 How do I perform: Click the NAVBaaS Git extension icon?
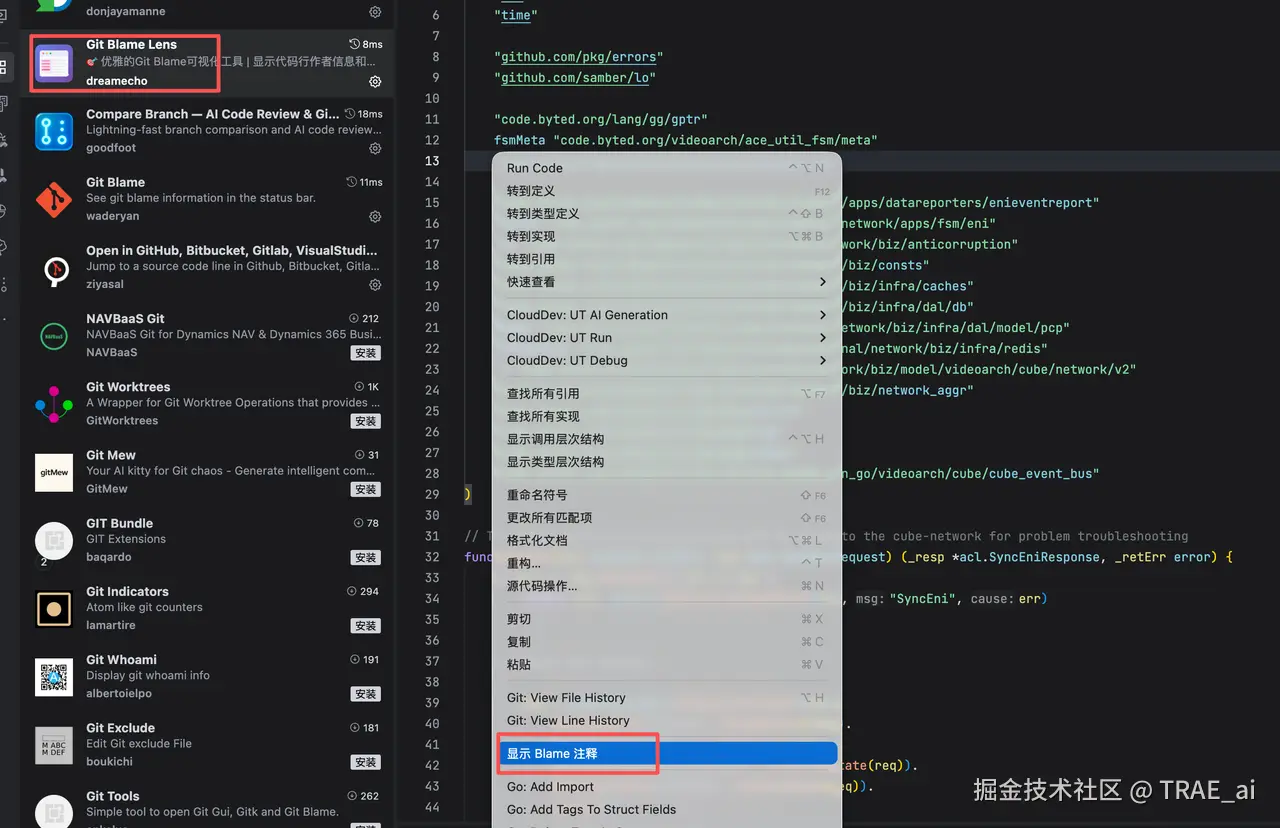(54, 336)
